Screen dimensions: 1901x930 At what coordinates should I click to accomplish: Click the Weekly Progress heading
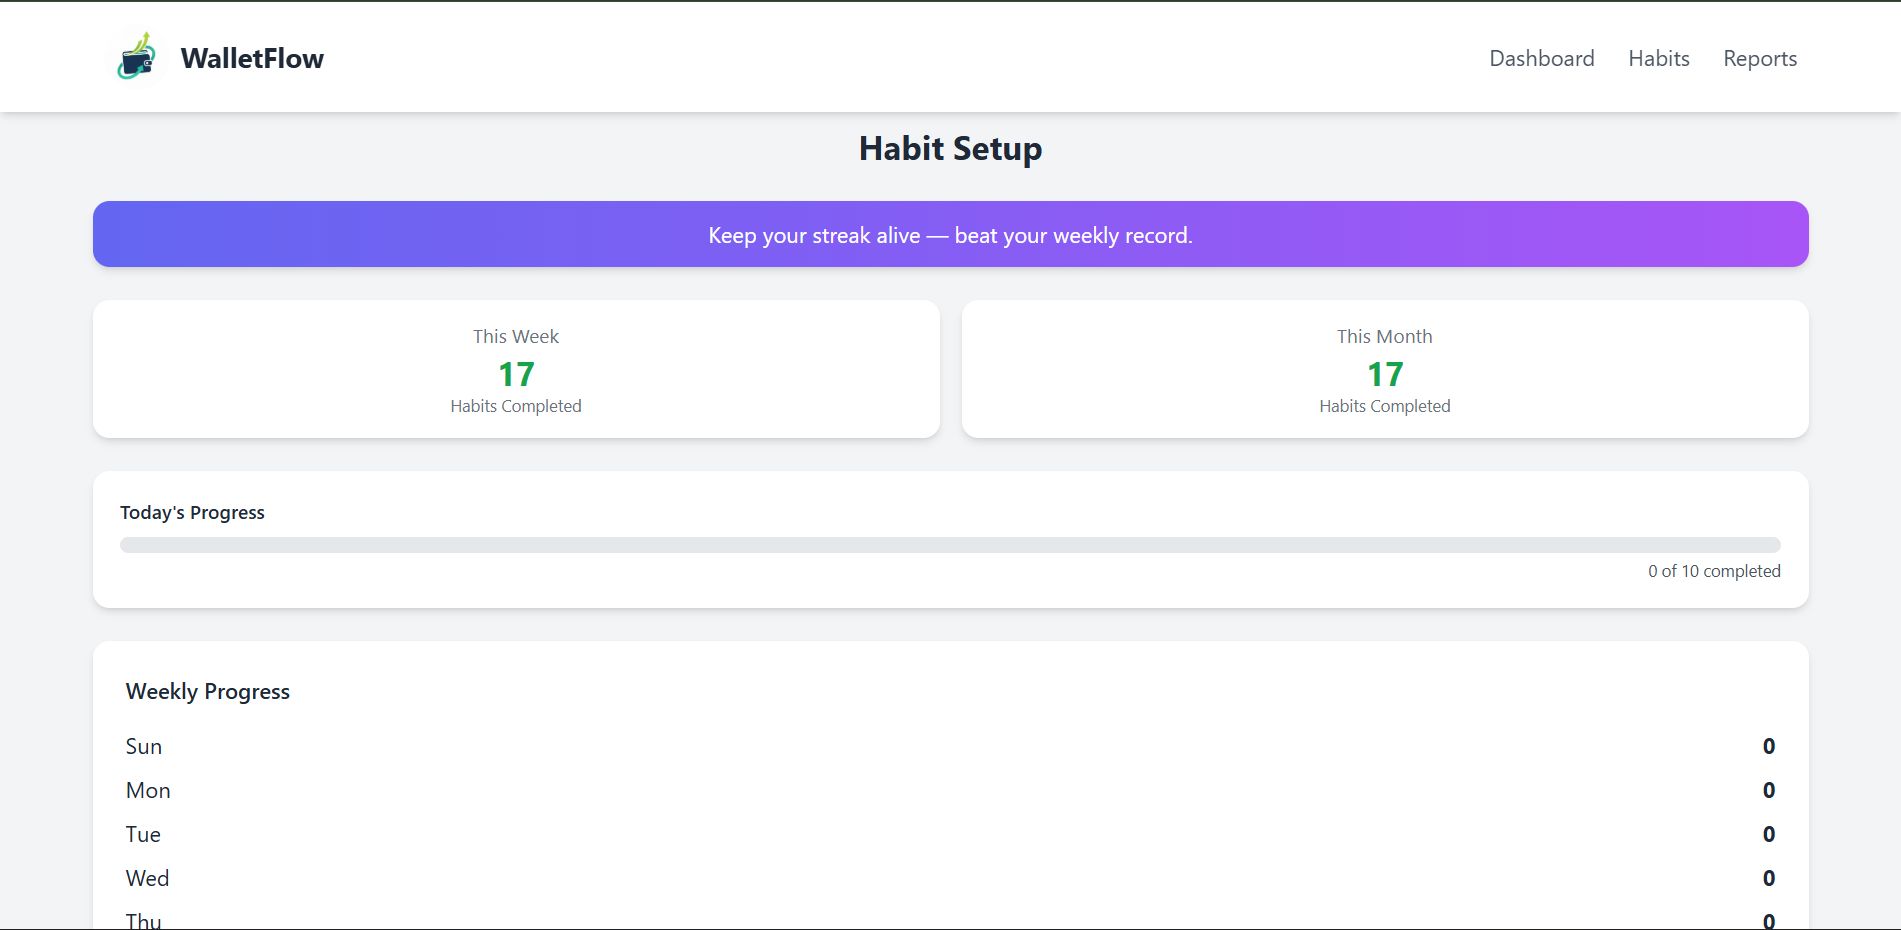pyautogui.click(x=207, y=691)
